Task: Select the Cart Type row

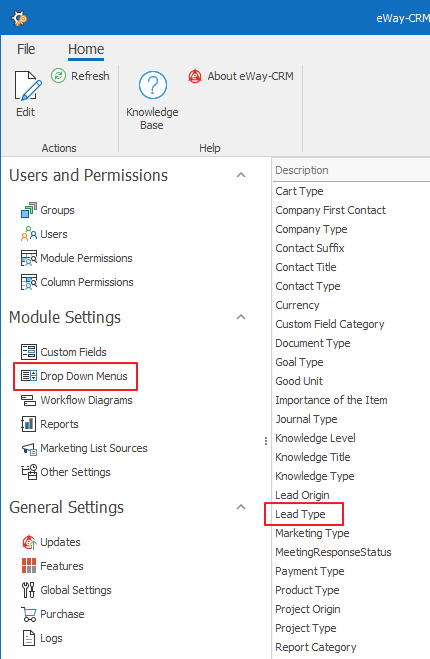Action: [x=351, y=191]
